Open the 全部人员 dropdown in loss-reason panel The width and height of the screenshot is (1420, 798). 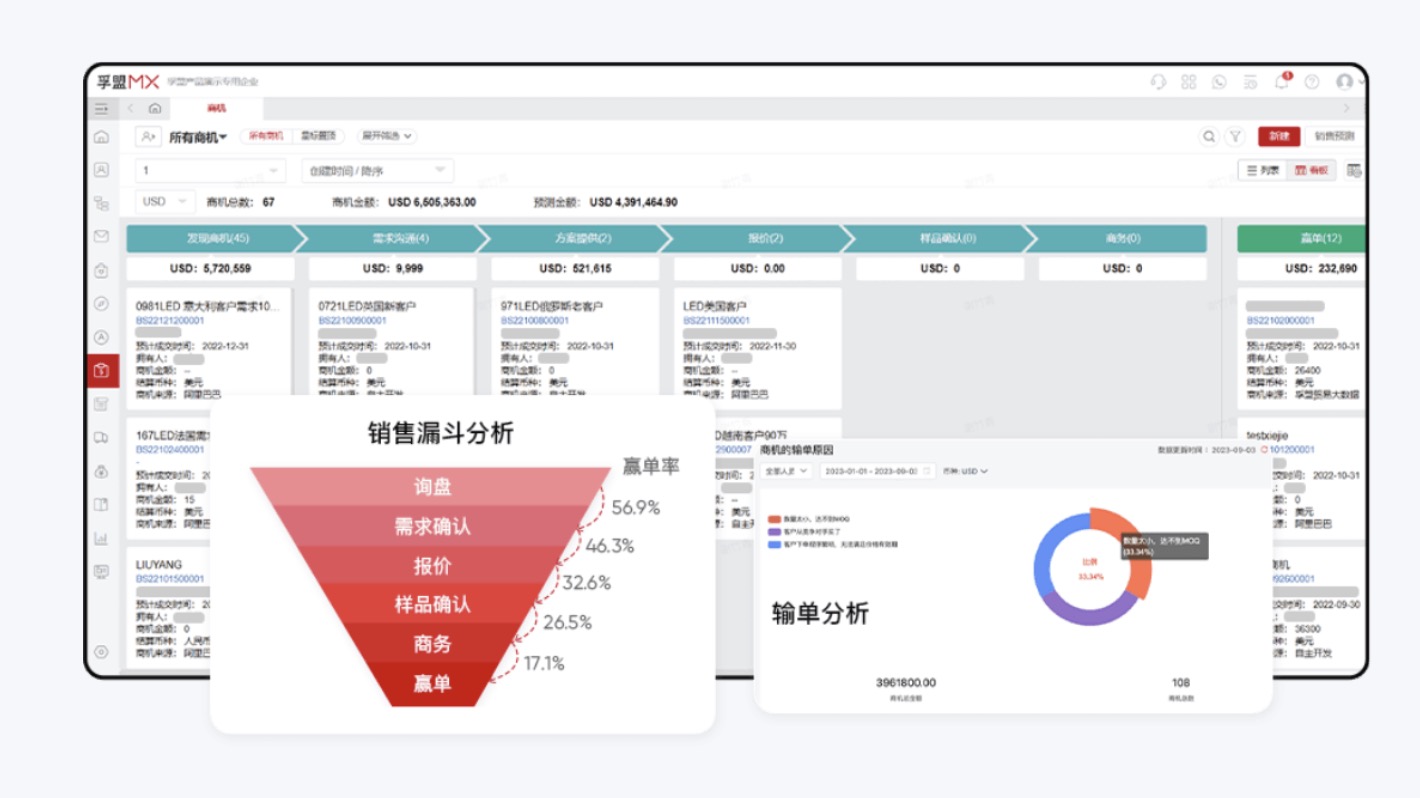[x=787, y=470]
